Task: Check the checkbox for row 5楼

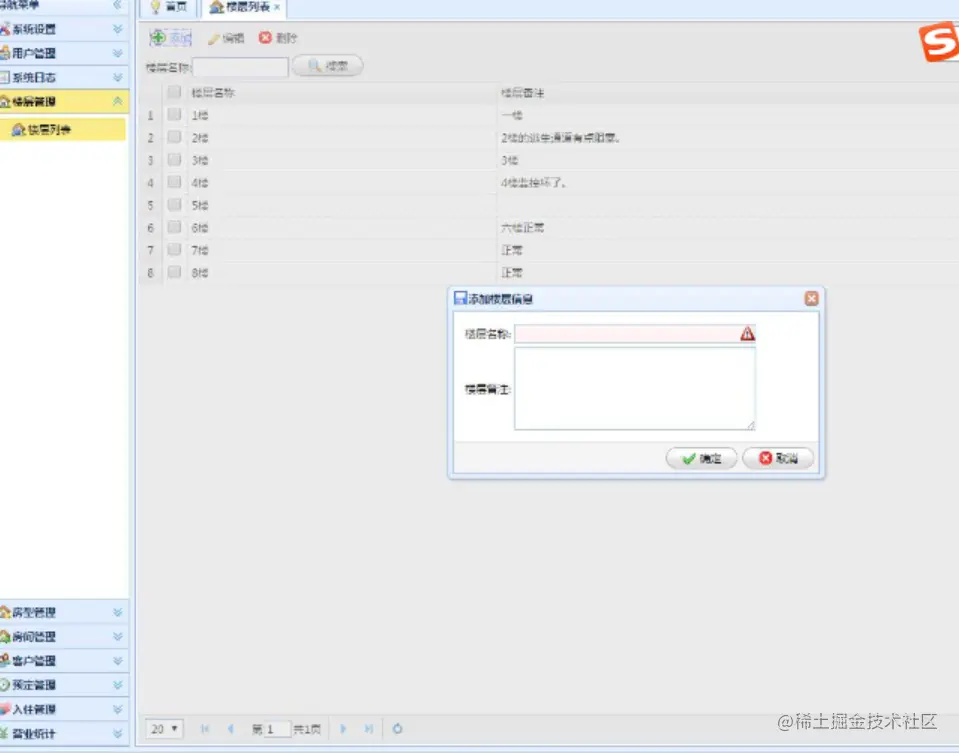Action: (174, 204)
